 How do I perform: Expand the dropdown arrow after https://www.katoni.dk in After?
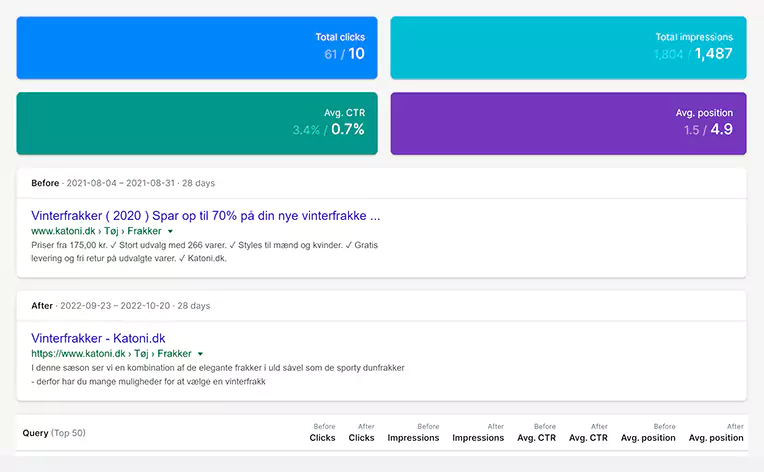click(x=201, y=354)
